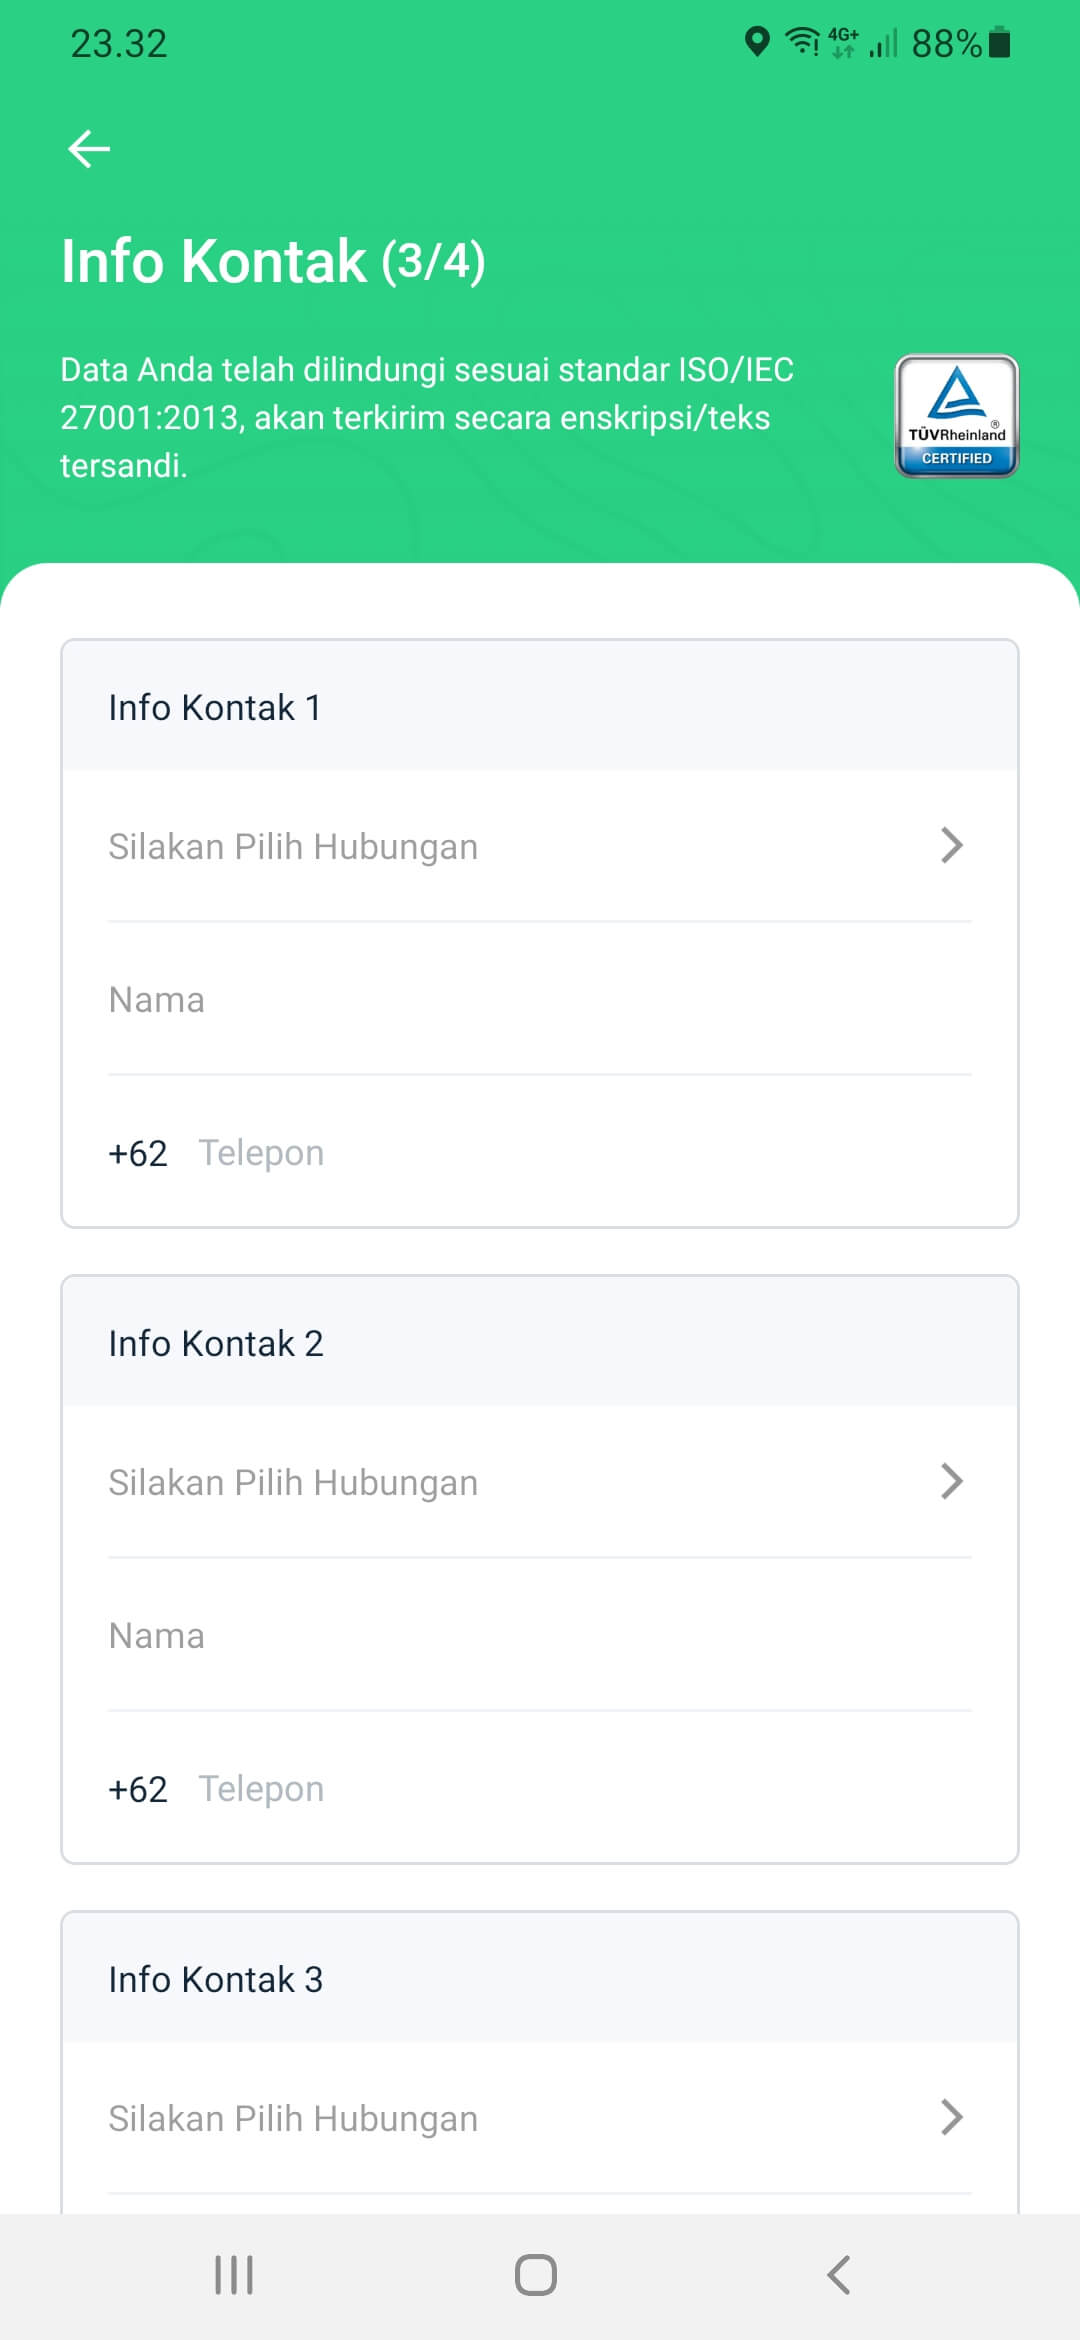The image size is (1080, 2340).
Task: Tap the +62 country code in Info Kontak 2
Action: point(138,1789)
